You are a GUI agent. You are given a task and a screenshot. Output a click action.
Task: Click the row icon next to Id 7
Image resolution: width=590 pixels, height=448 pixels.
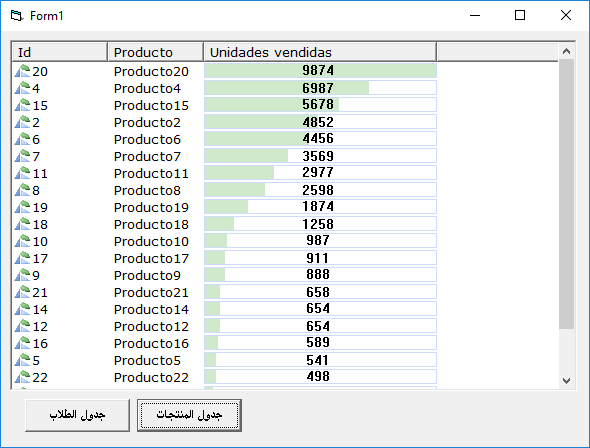(x=22, y=156)
